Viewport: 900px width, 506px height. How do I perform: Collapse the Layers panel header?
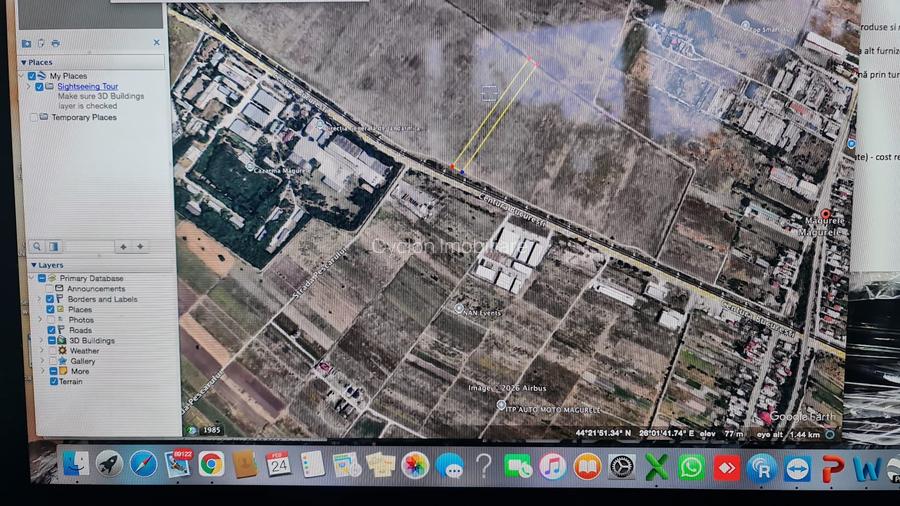[33, 265]
